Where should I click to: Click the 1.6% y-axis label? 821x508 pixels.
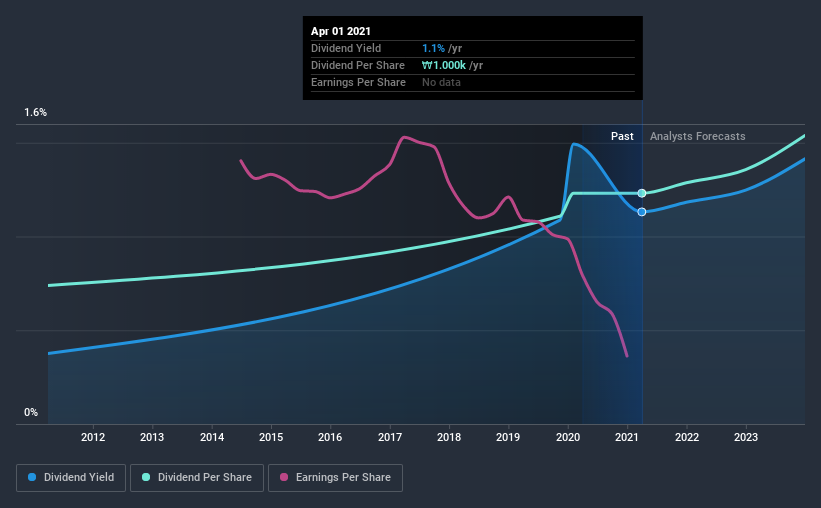pyautogui.click(x=36, y=113)
